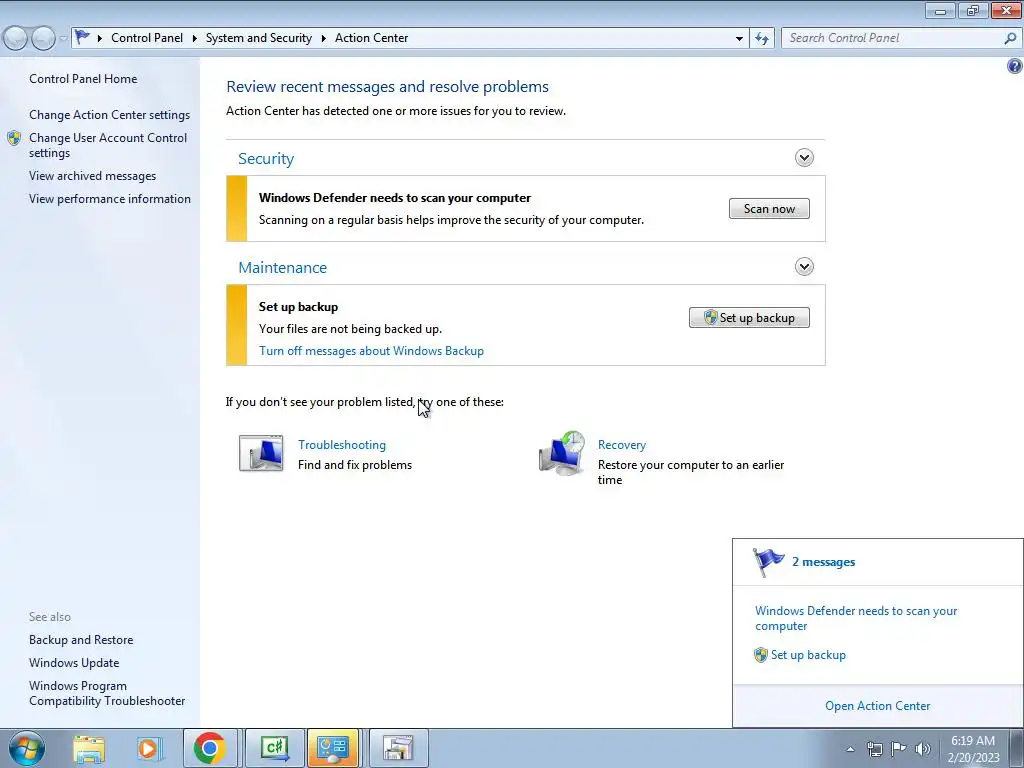Open the last taskbar application icon
The height and width of the screenshot is (768, 1024).
click(398, 748)
